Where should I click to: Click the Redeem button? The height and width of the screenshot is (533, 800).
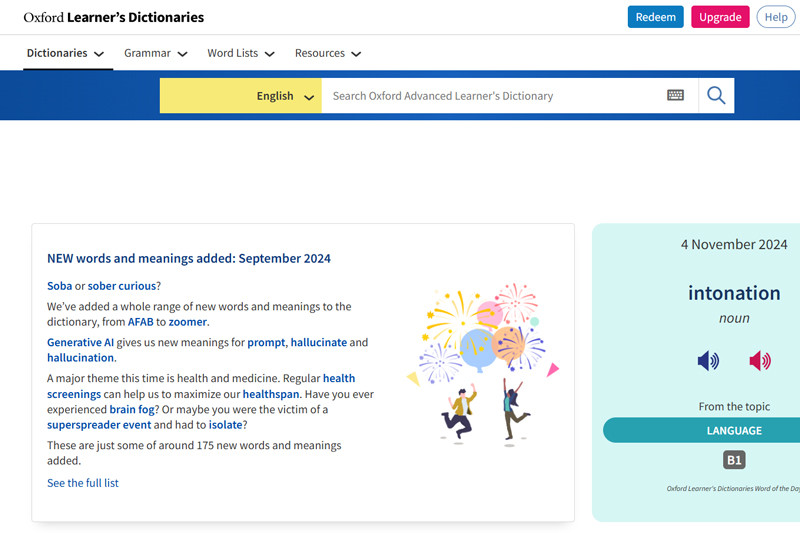coord(655,17)
